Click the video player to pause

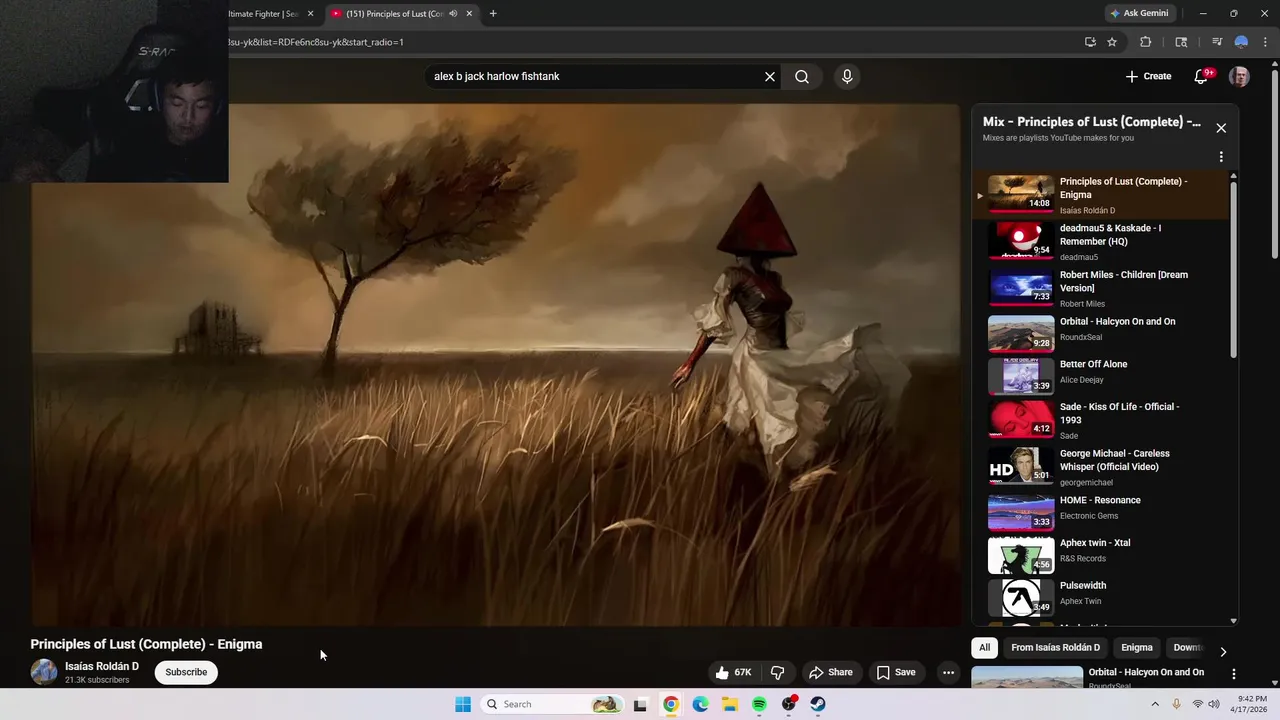pos(495,365)
